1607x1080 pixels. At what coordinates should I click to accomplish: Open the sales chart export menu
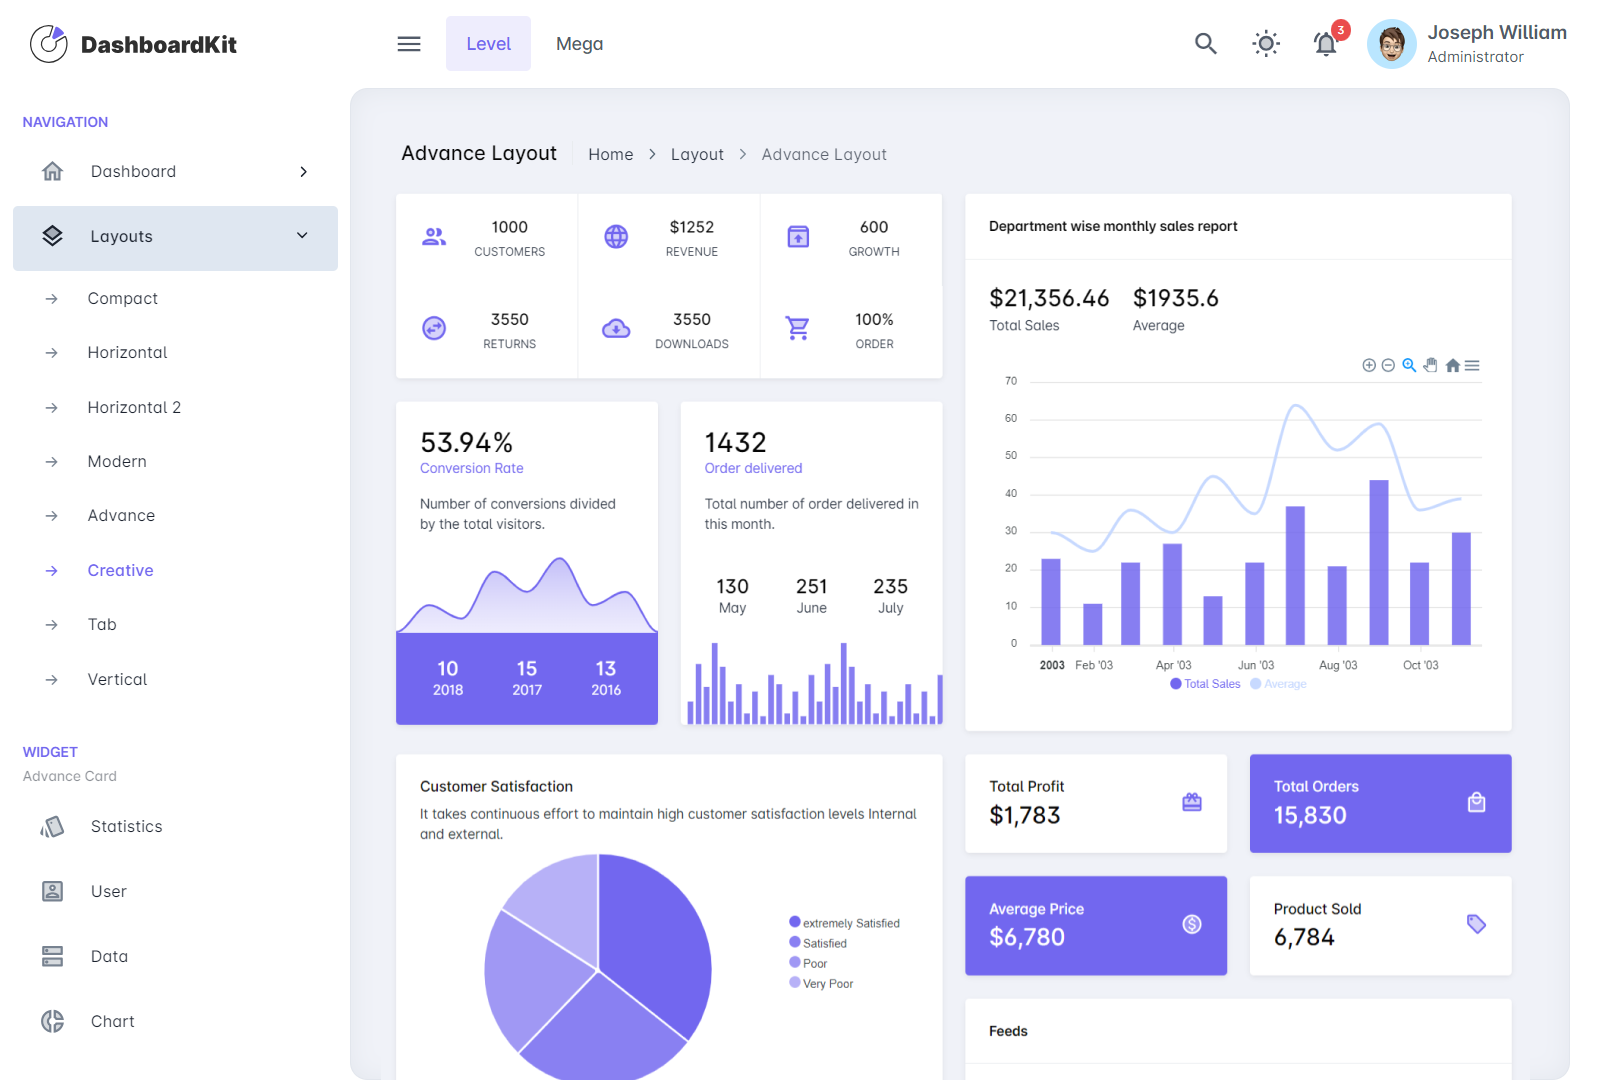(x=1472, y=366)
